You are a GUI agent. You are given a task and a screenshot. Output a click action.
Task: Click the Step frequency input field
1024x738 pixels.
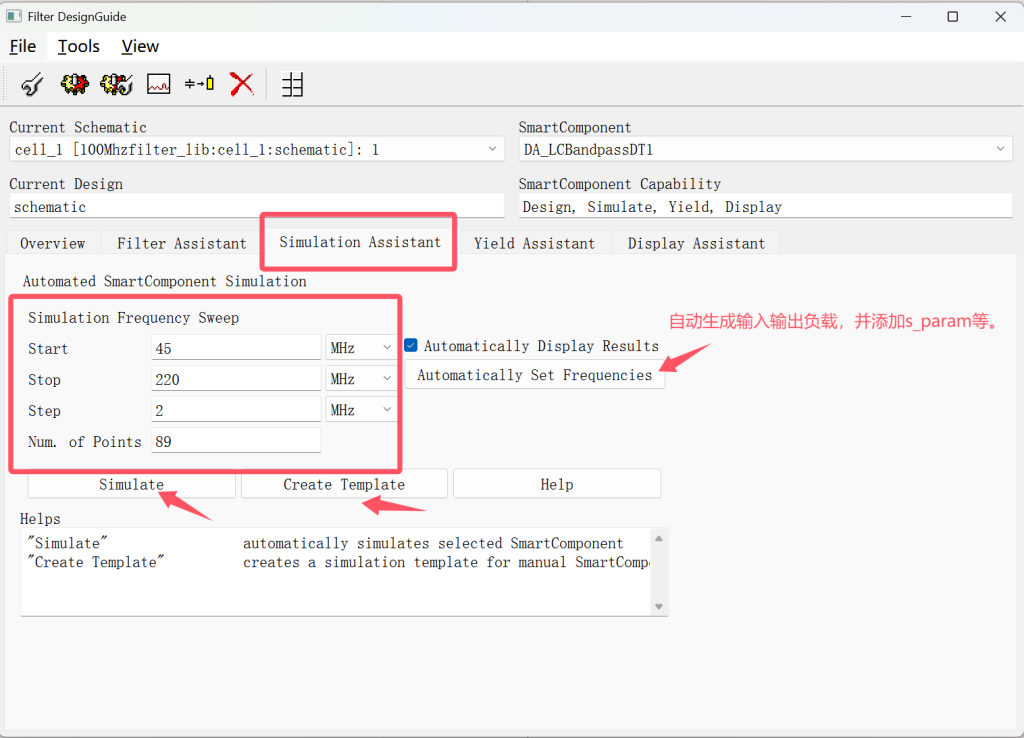tap(236, 410)
